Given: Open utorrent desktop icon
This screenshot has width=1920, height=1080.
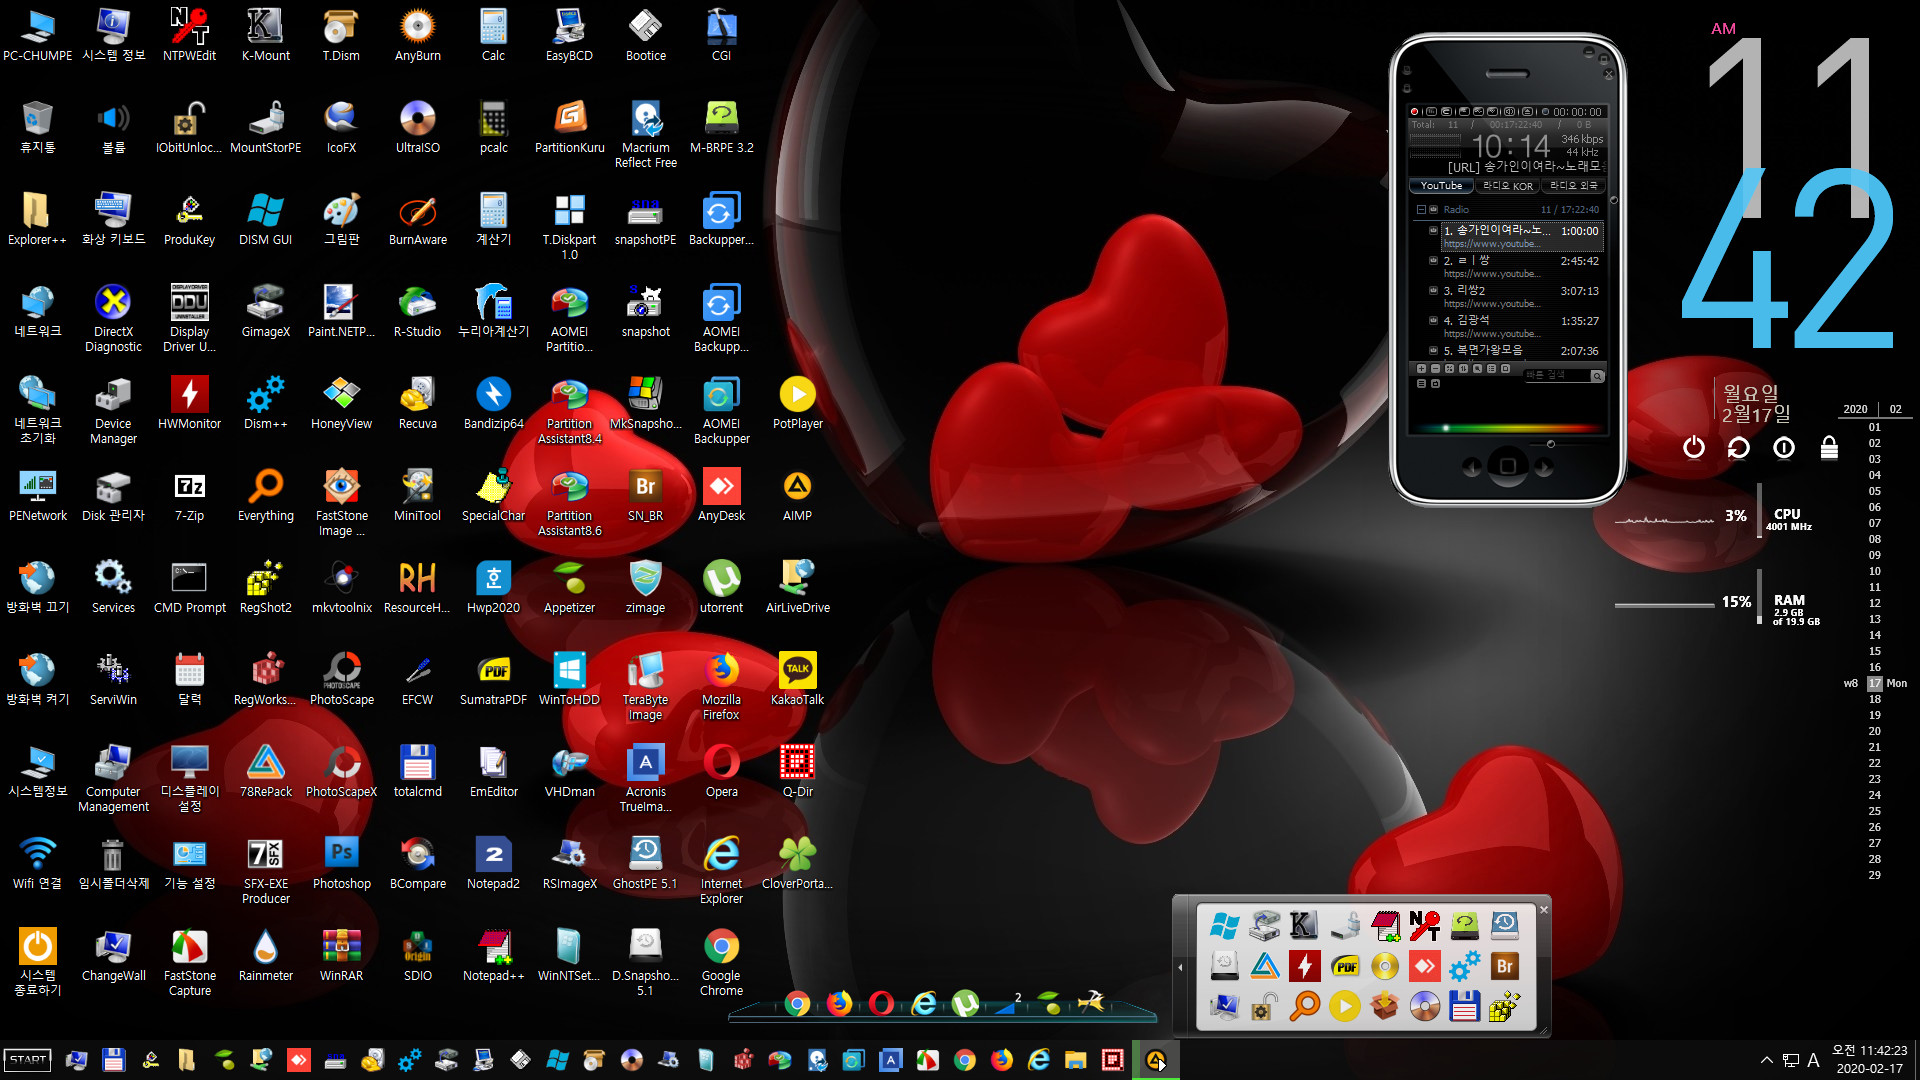Looking at the screenshot, I should [x=721, y=587].
